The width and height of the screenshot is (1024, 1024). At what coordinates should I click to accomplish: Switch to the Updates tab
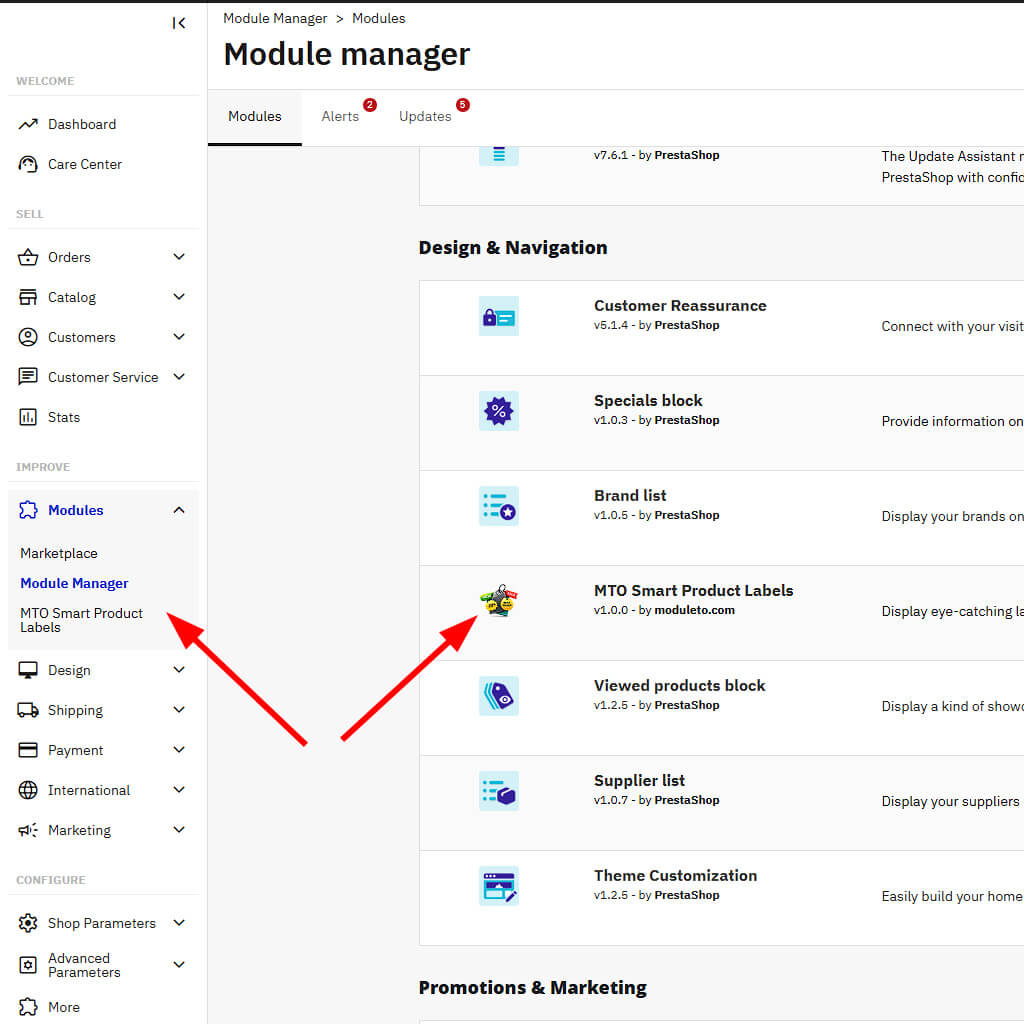(425, 116)
